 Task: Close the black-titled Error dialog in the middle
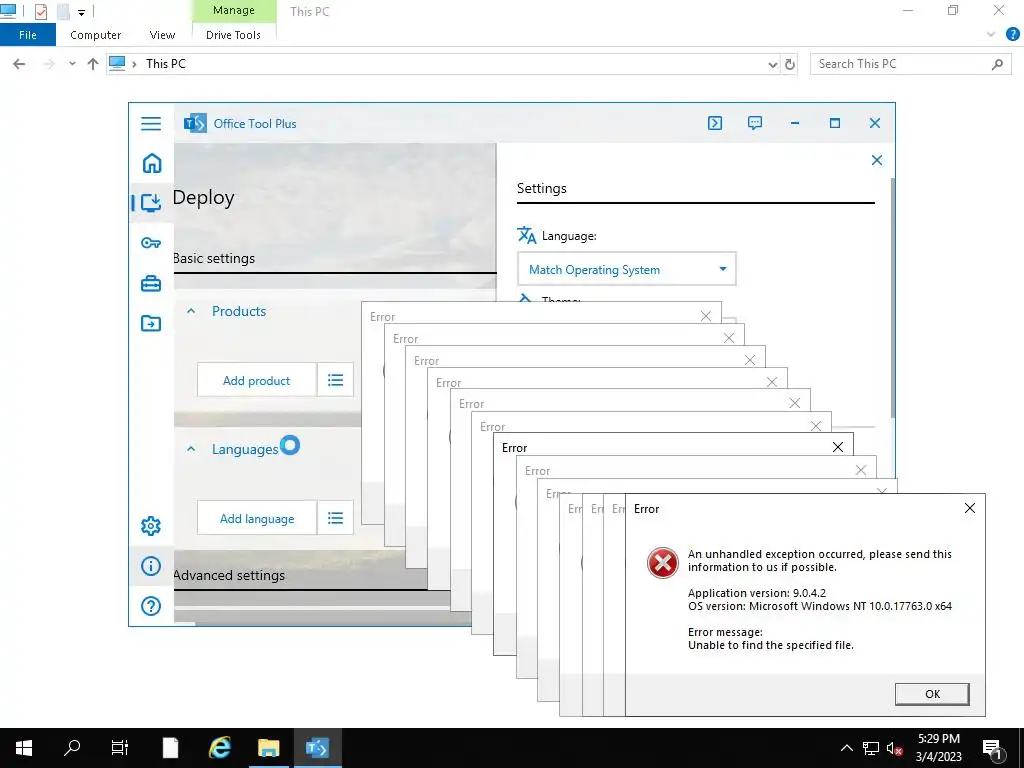pyautogui.click(x=838, y=447)
